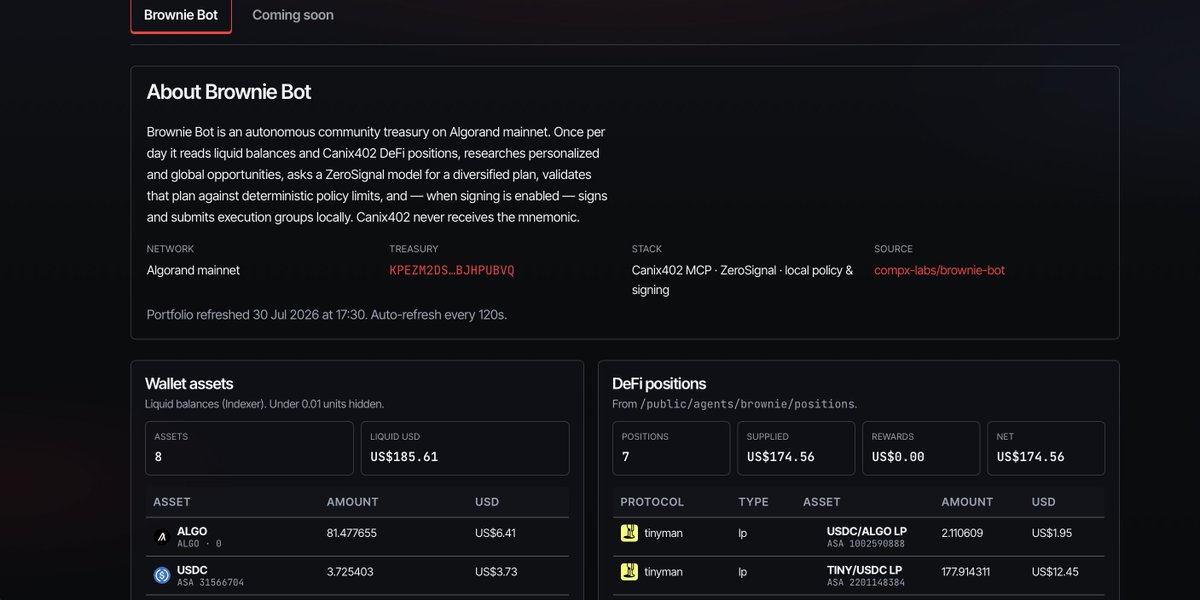Viewport: 1200px width, 600px height.
Task: Click the Wallet assets heading
Action: point(189,383)
